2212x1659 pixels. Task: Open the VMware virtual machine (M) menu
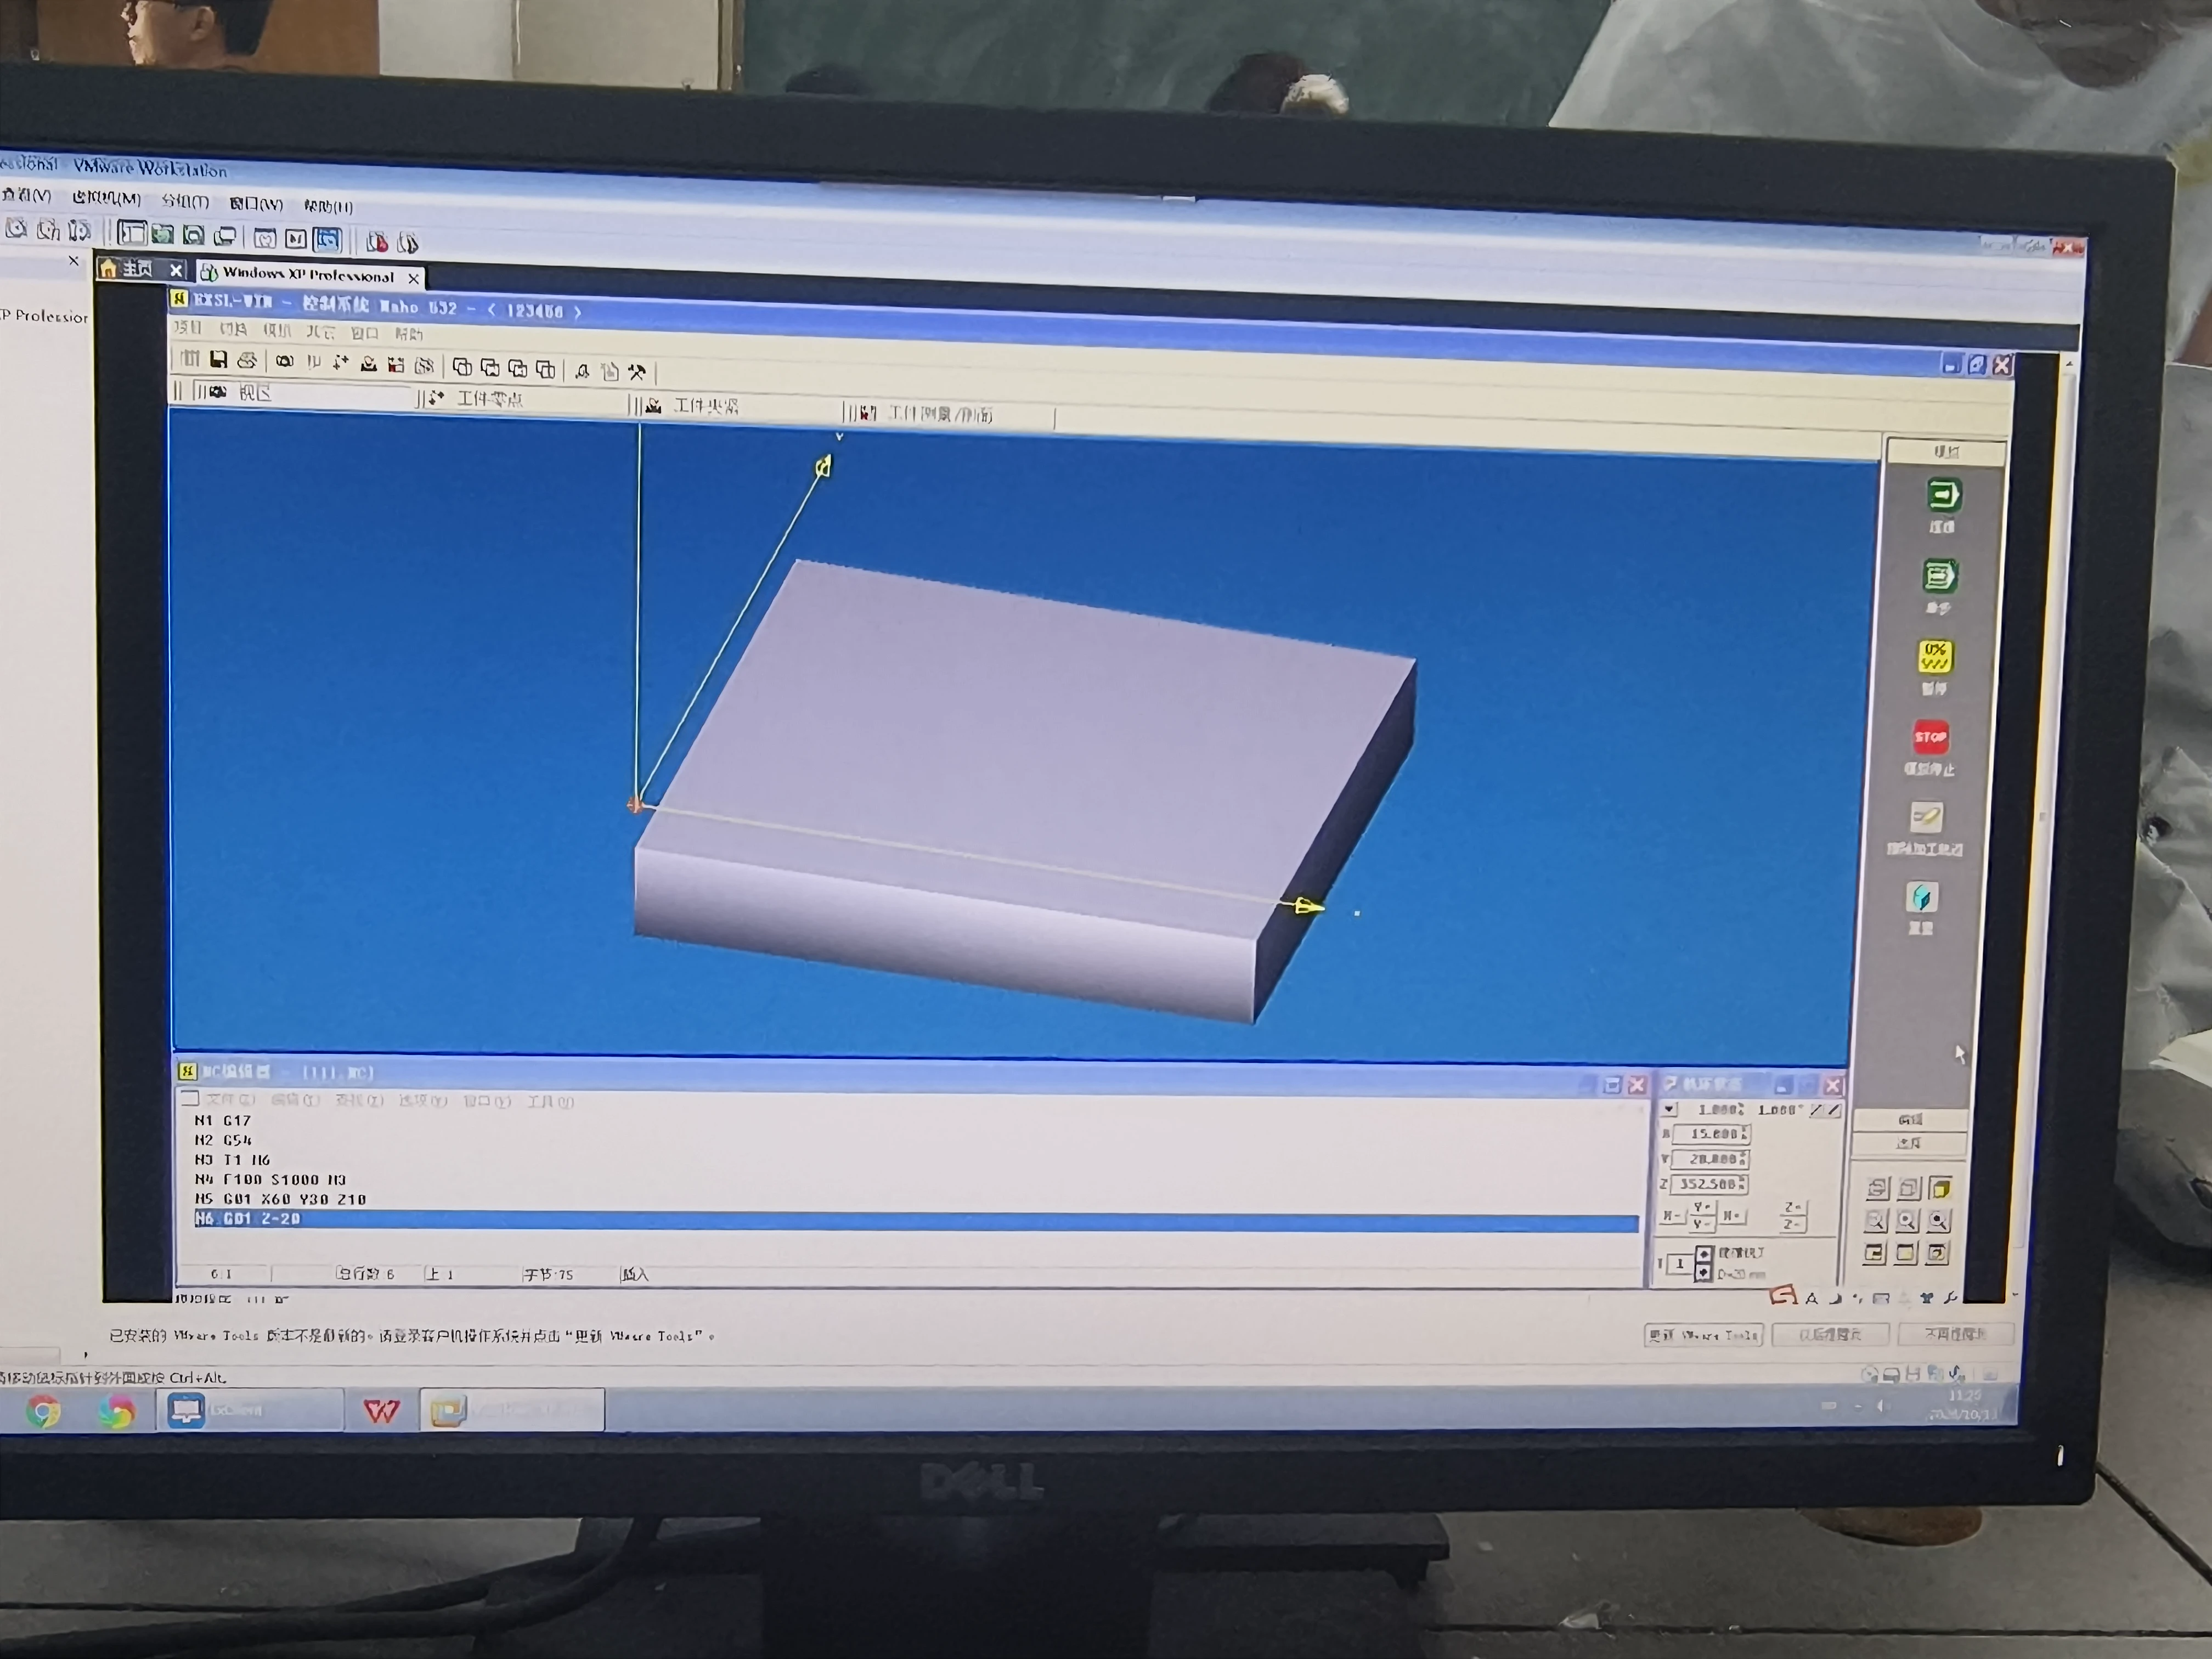(x=106, y=198)
